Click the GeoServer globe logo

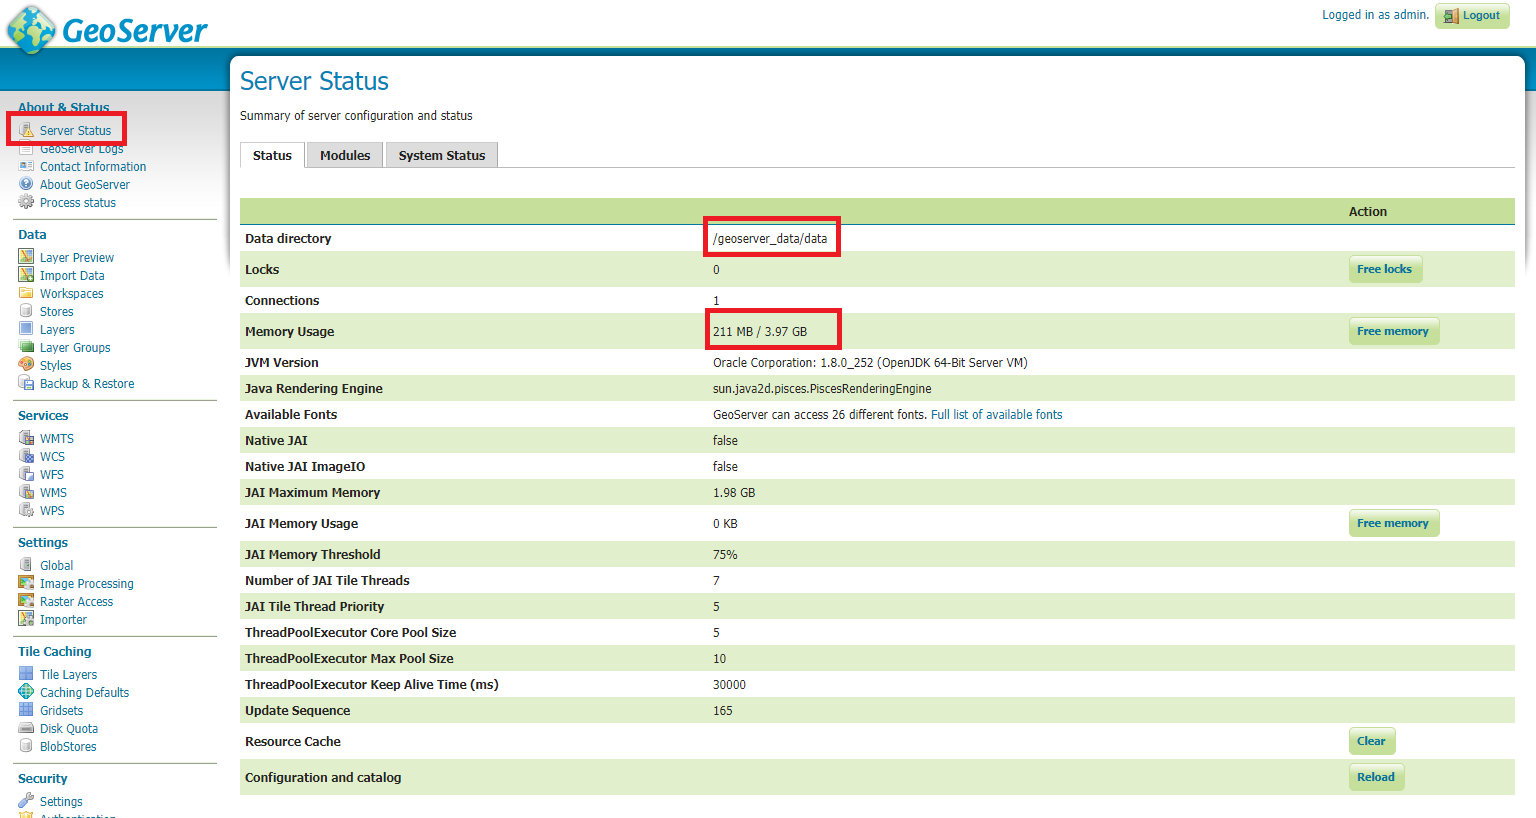(32, 29)
